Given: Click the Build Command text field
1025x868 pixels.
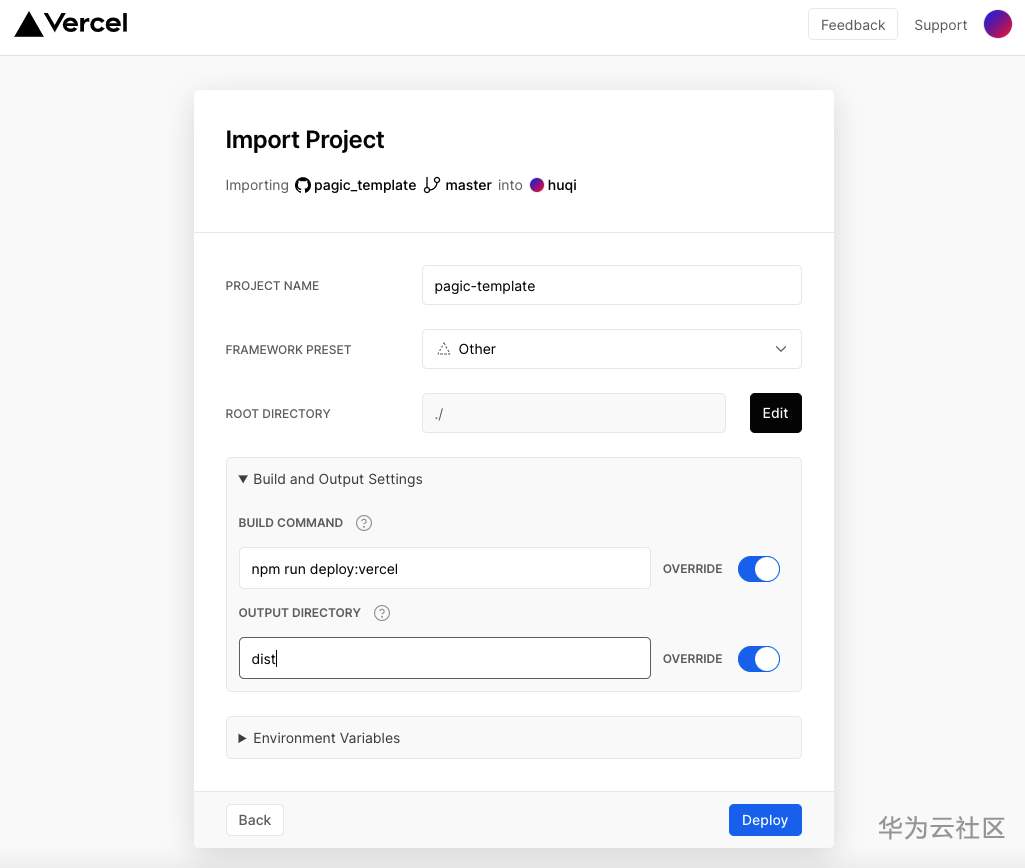Looking at the screenshot, I should 444,569.
